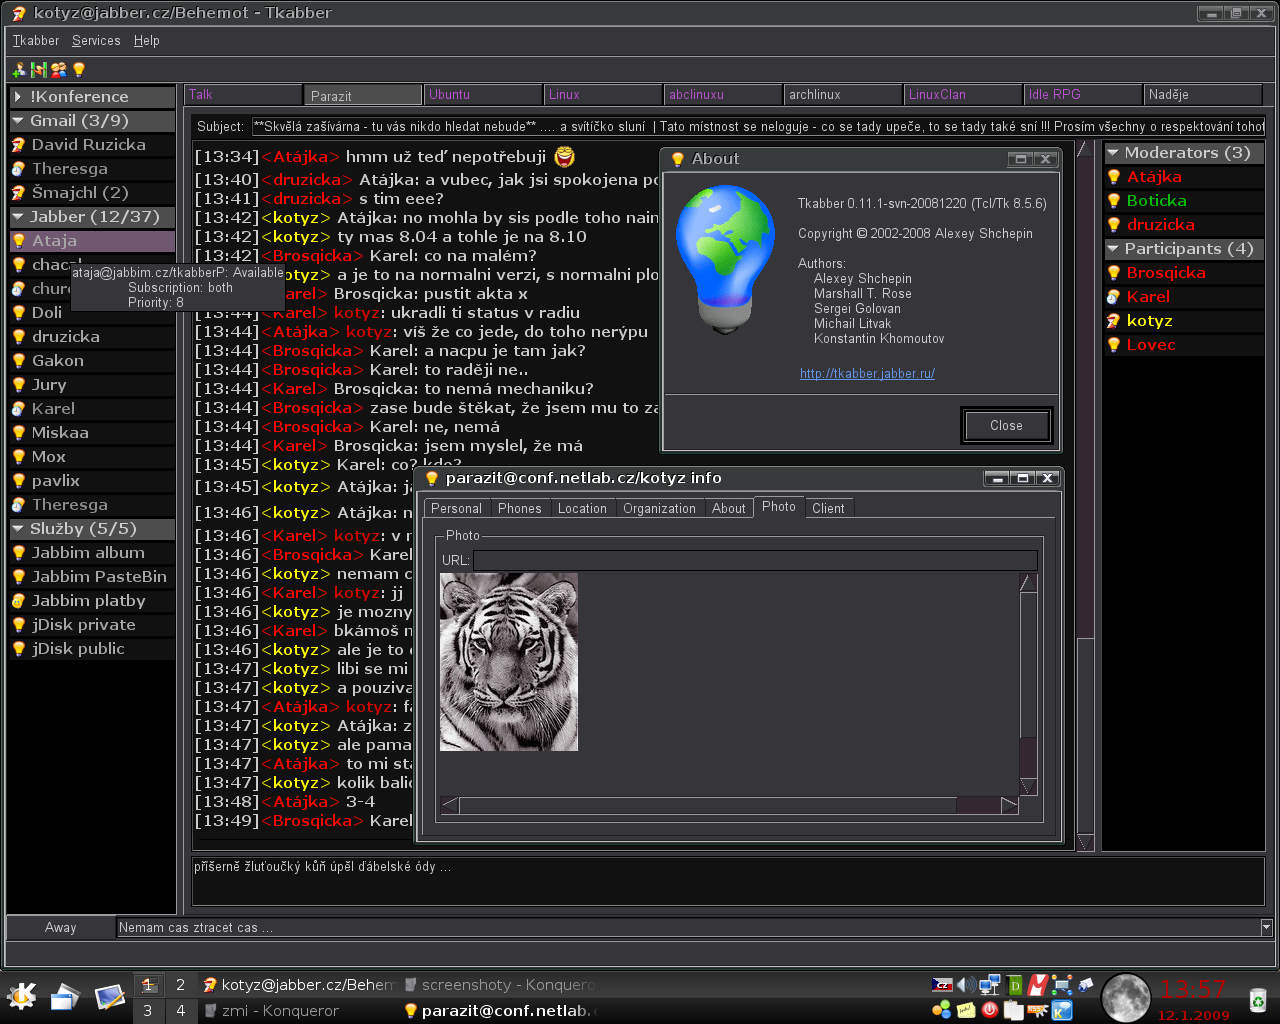Screen dimensions: 1280x1024
Task: Select Šmajchl (2) in Gmail group
Action: tap(92, 193)
